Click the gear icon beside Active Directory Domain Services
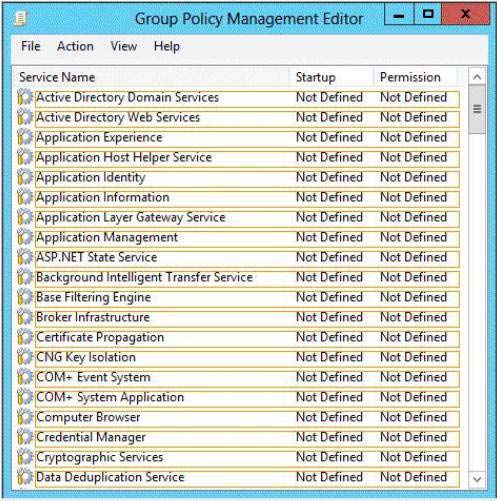 25,97
